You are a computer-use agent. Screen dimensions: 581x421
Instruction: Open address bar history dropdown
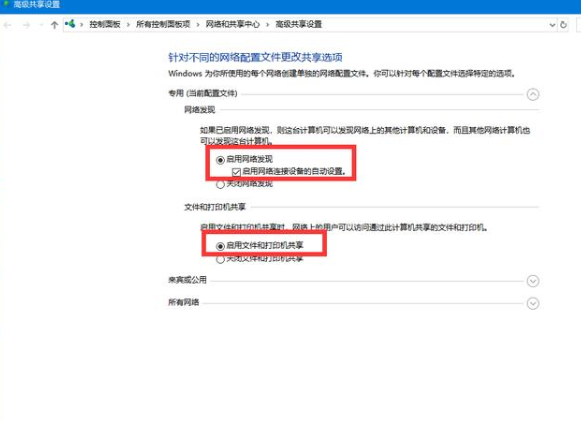click(552, 25)
